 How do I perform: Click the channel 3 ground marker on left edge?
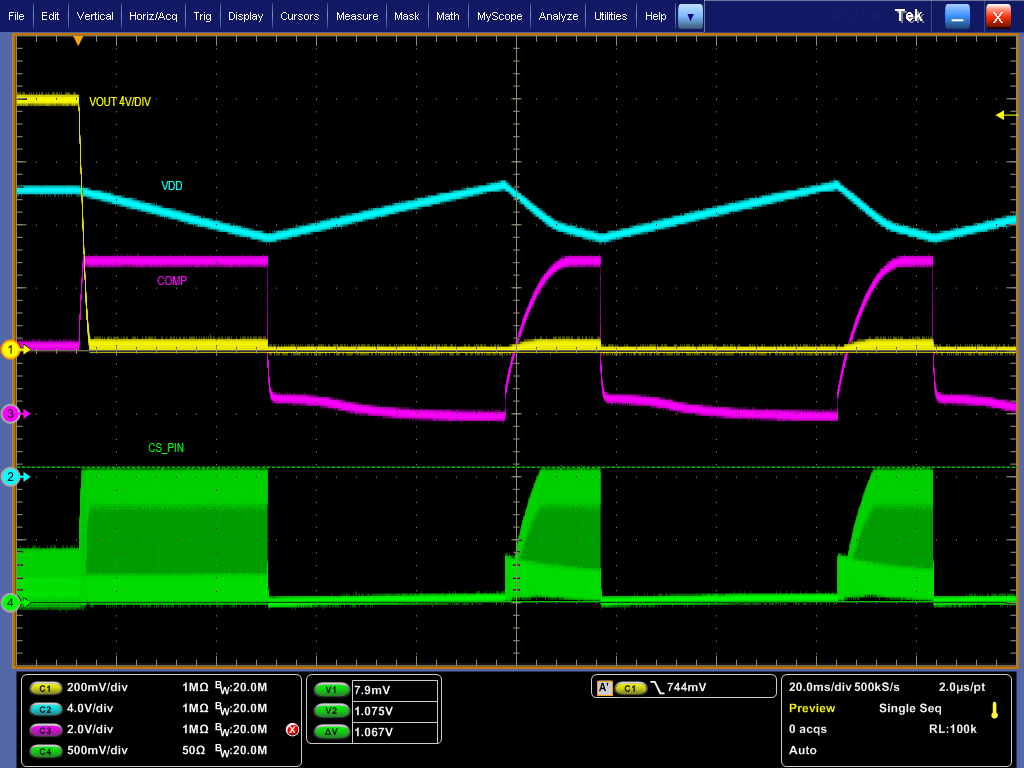click(12, 413)
